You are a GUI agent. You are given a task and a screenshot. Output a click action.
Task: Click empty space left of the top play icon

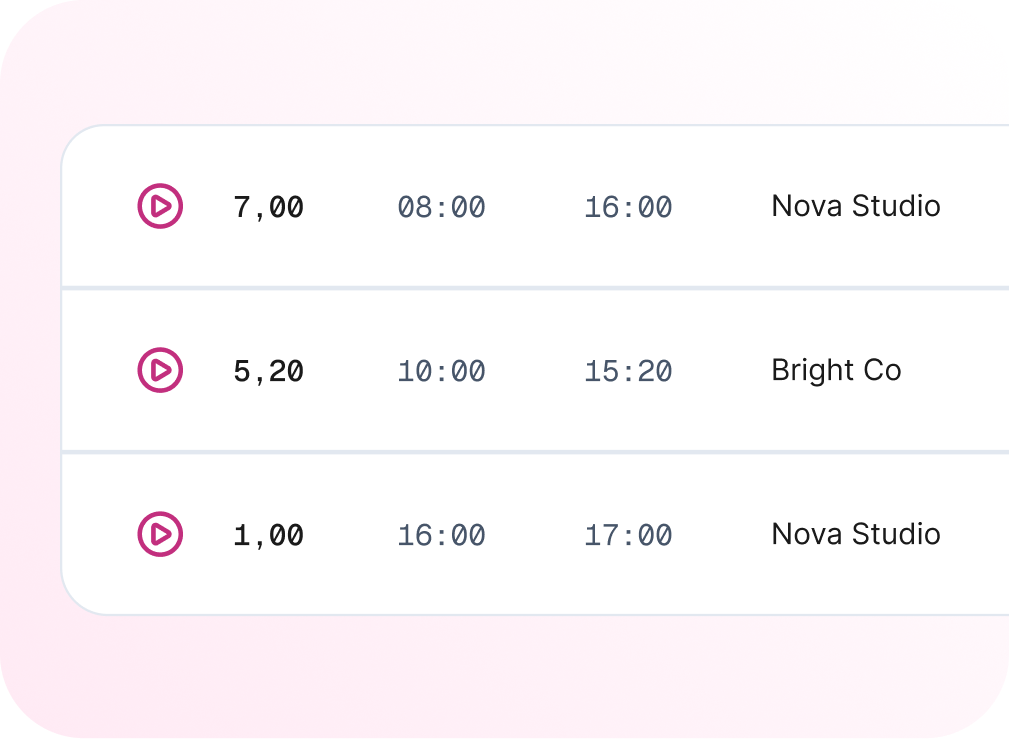pos(97,206)
